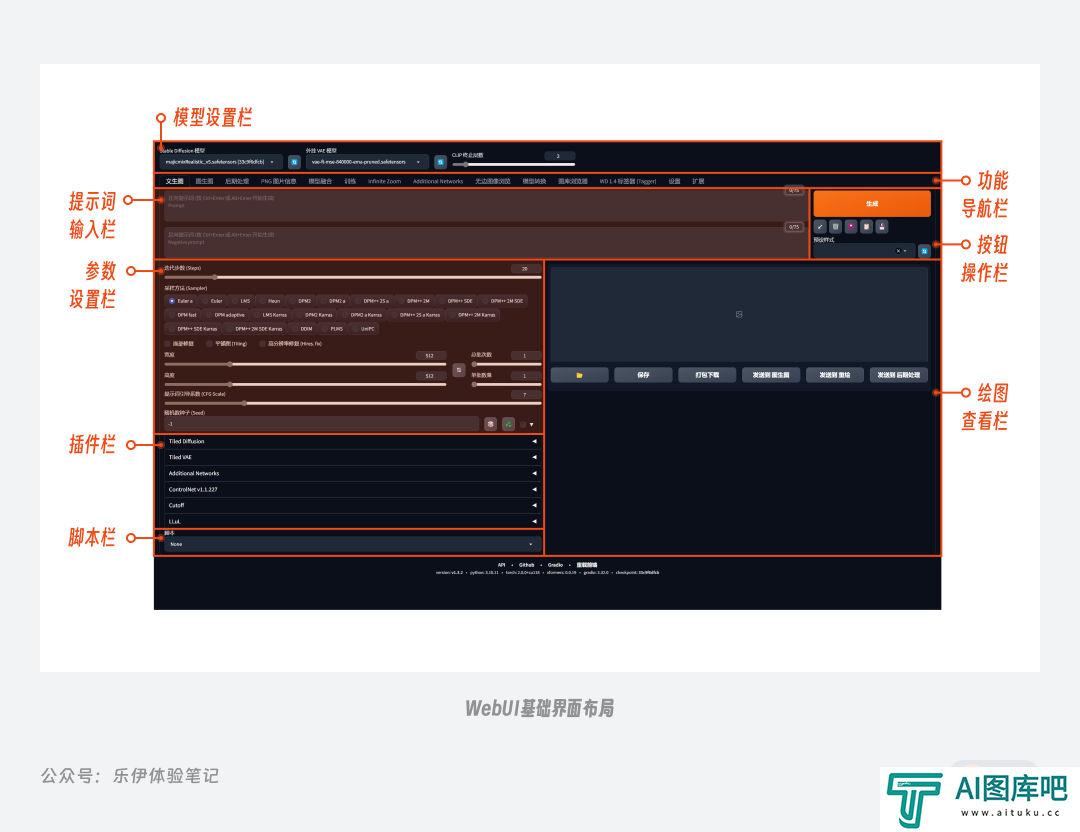This screenshot has width=1080, height=832.
Task: Open the output folder with the folder icon
Action: pos(579,375)
